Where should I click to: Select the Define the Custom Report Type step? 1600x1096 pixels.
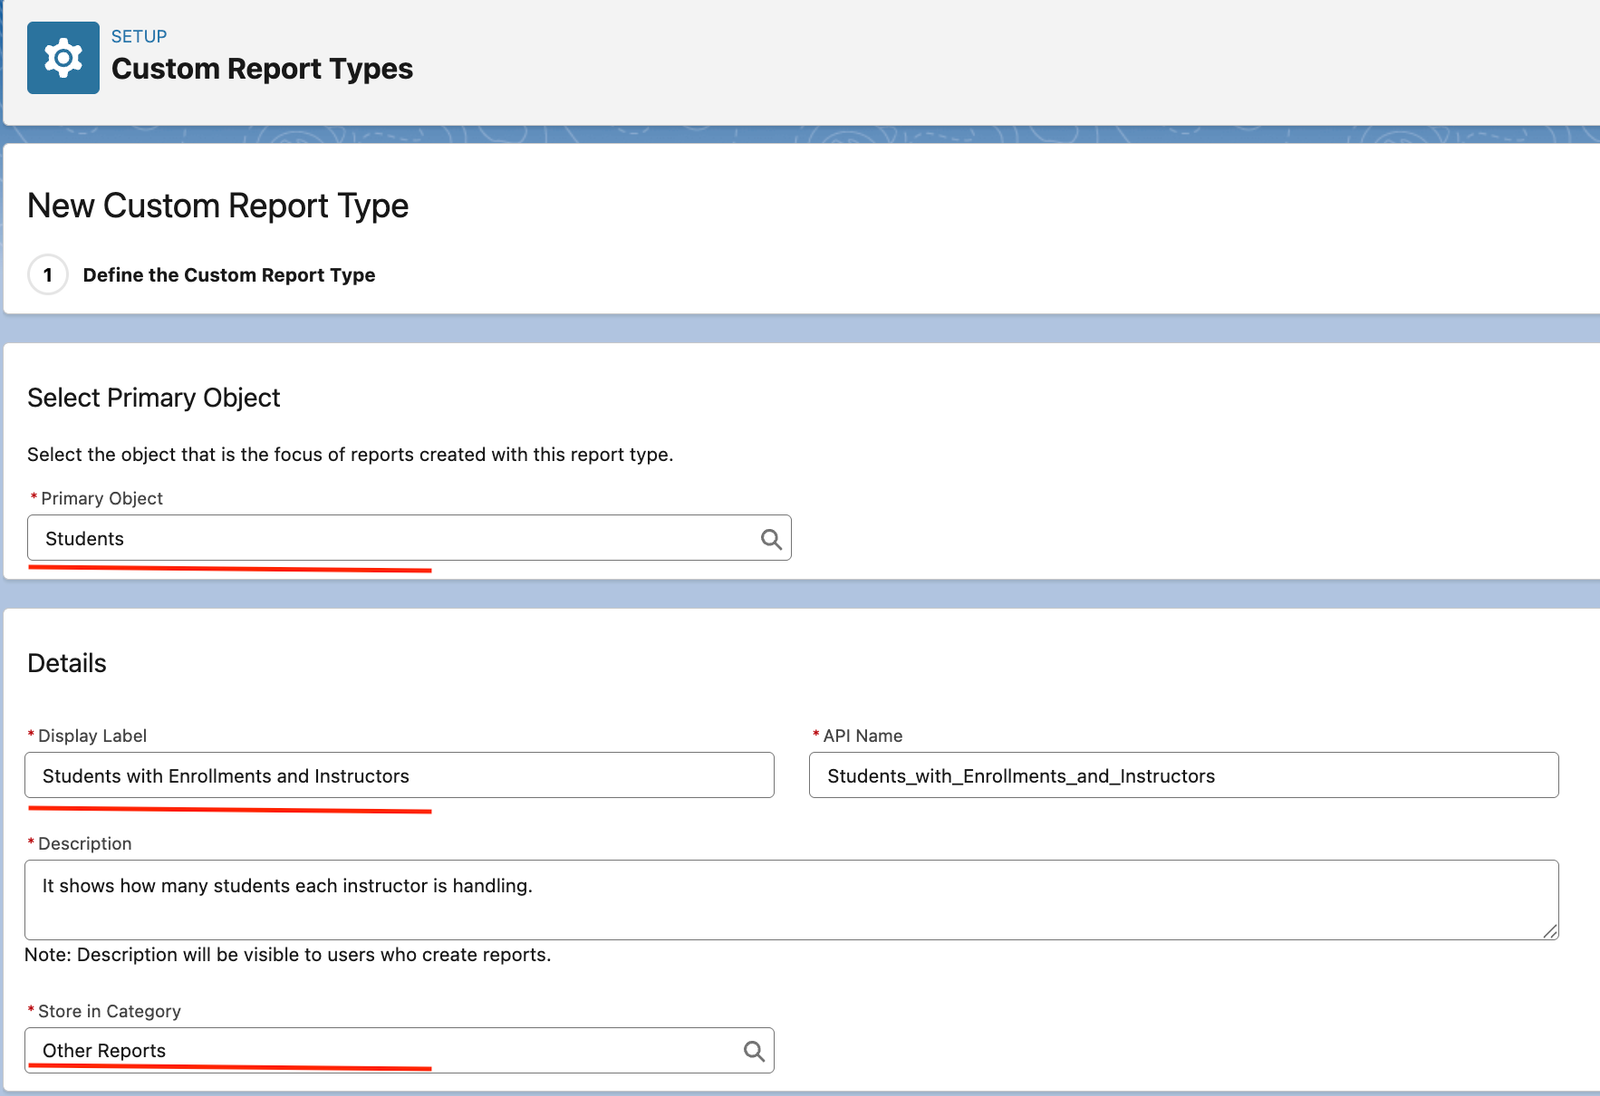pyautogui.click(x=229, y=275)
